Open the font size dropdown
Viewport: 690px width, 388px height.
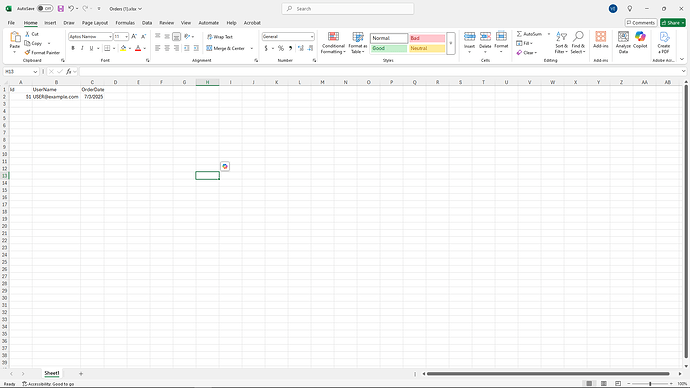(126, 37)
